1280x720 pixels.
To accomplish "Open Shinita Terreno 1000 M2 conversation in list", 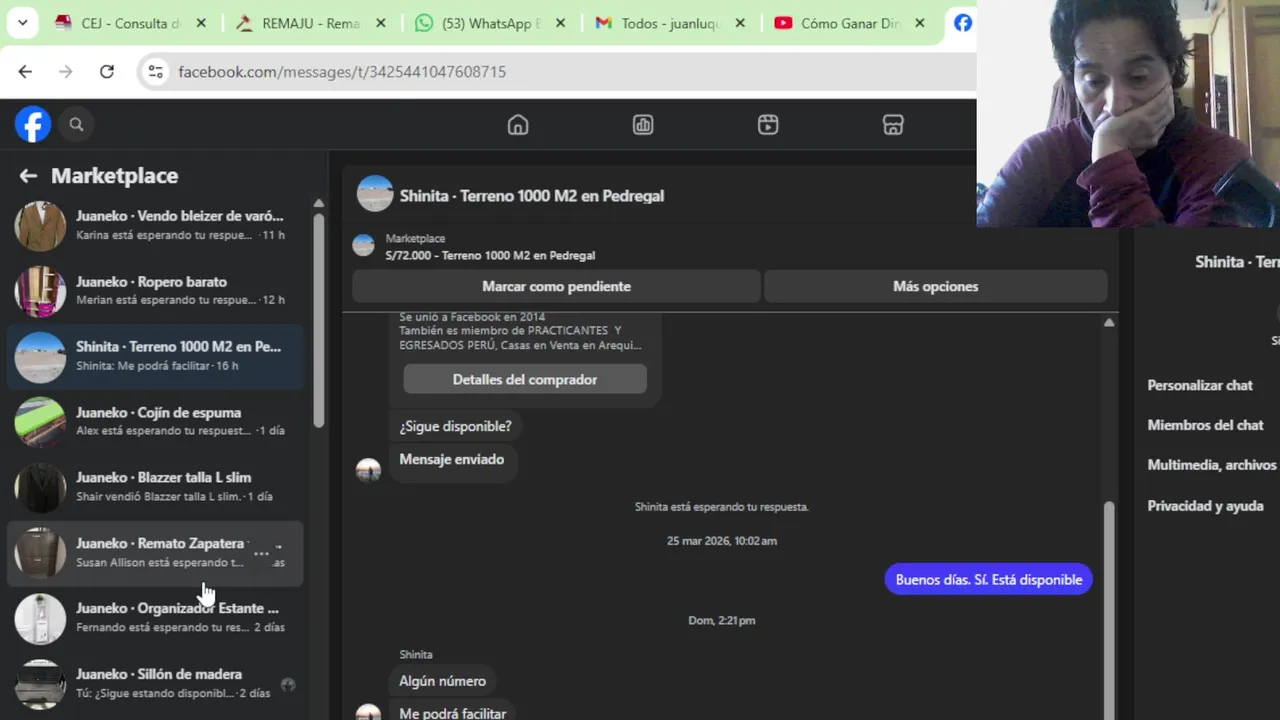I will (x=155, y=356).
